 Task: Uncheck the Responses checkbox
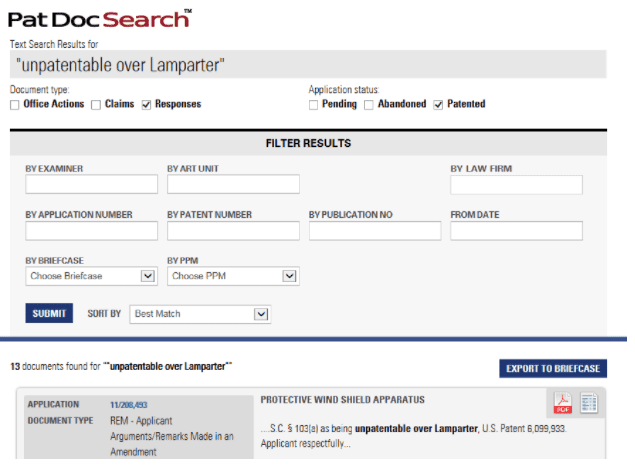click(146, 105)
